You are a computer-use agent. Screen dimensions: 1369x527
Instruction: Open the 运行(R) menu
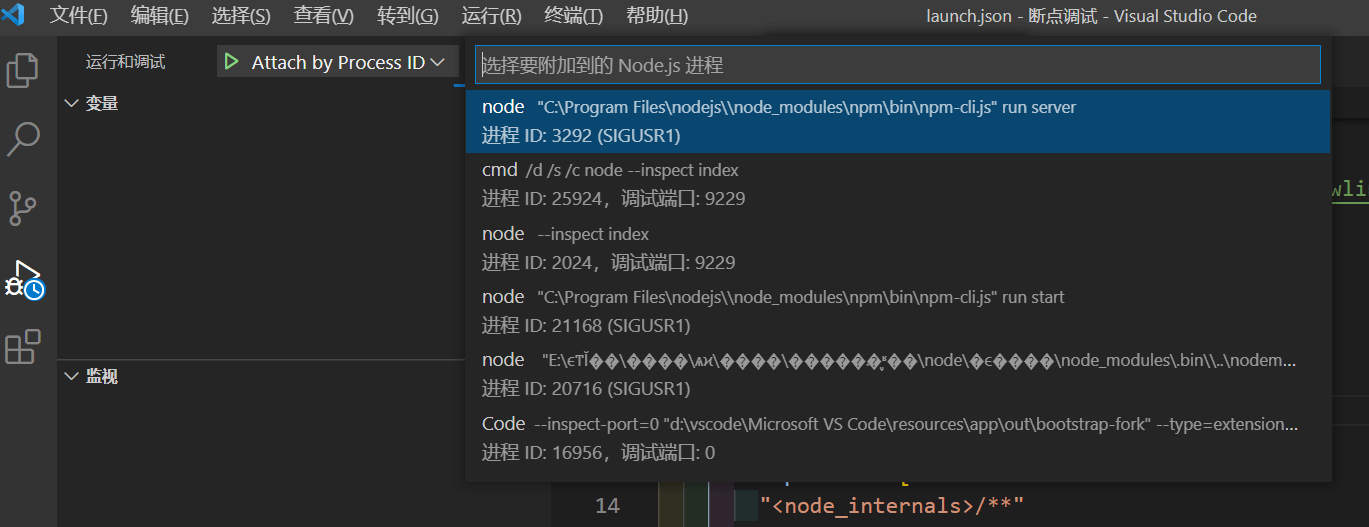pyautogui.click(x=492, y=16)
